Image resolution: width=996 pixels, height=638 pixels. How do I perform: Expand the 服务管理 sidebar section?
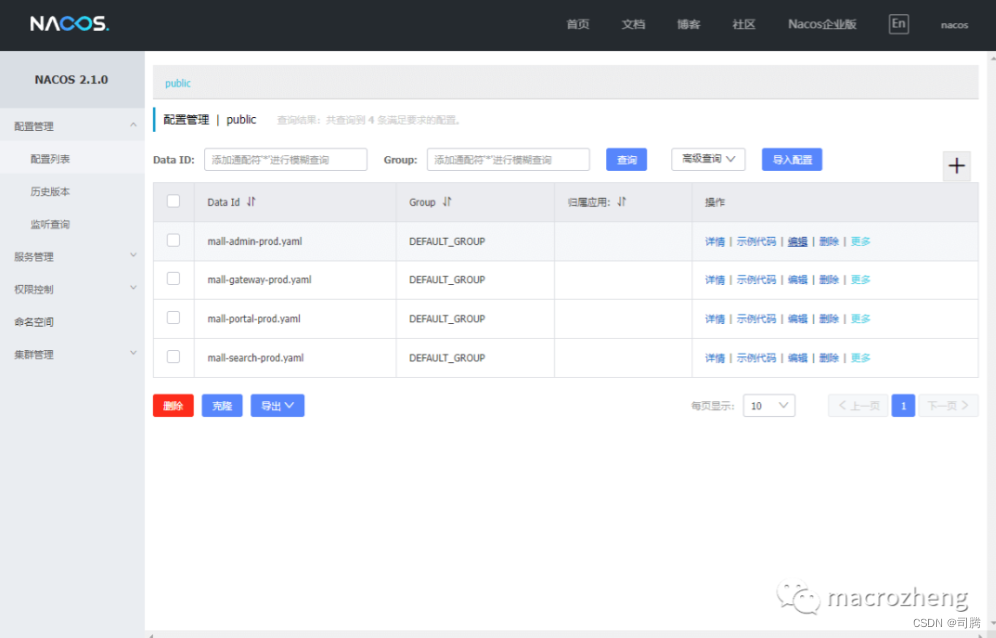pyautogui.click(x=60, y=256)
